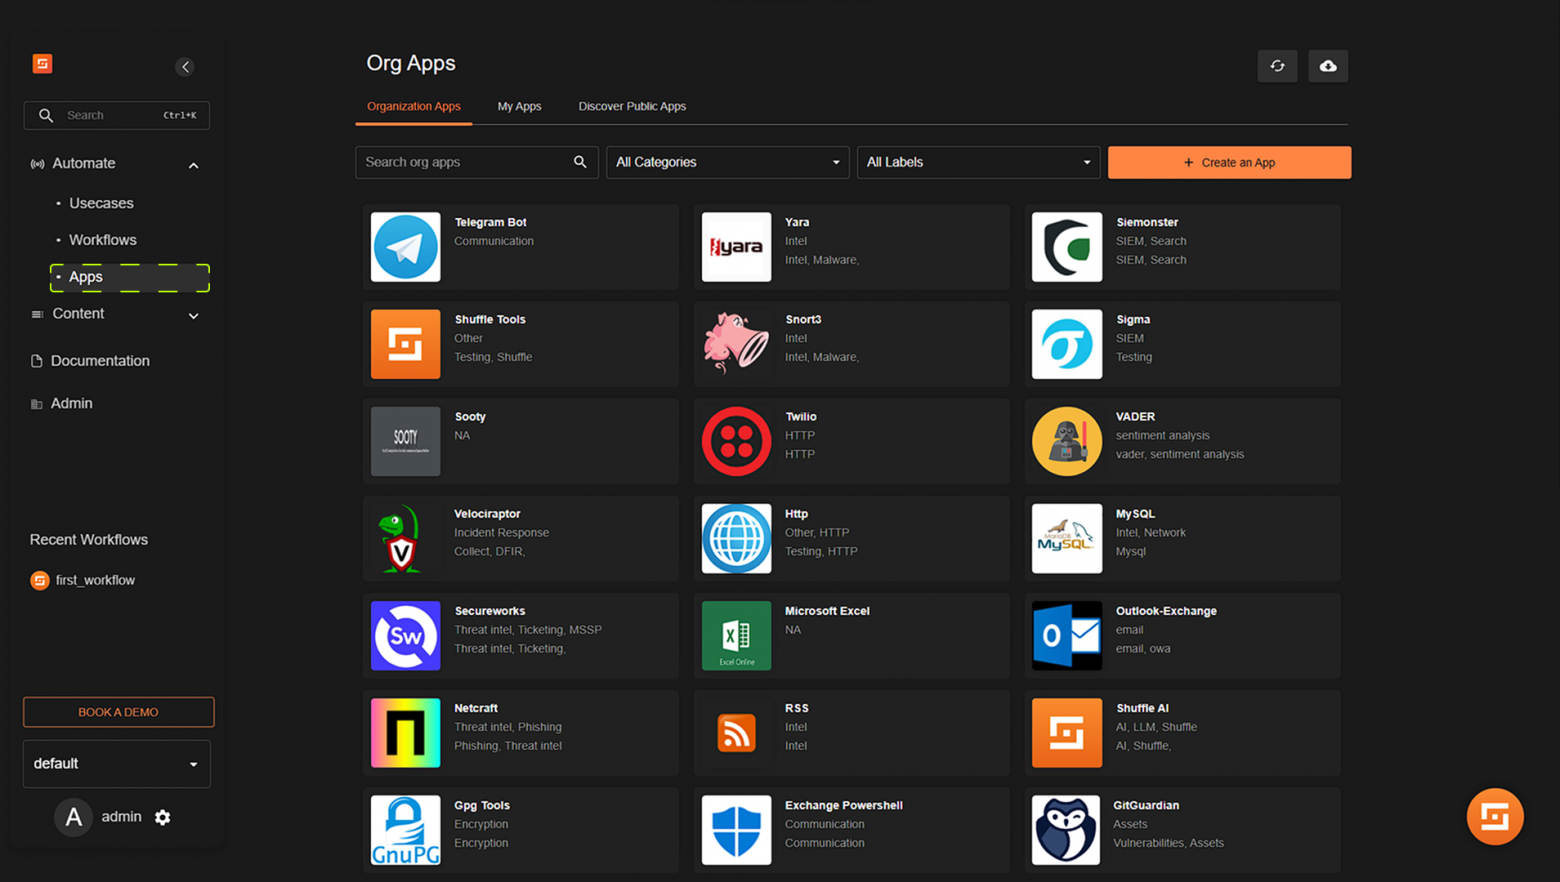Open Documentation from the sidebar
Screen dimensions: 1560x882
[x=100, y=361]
